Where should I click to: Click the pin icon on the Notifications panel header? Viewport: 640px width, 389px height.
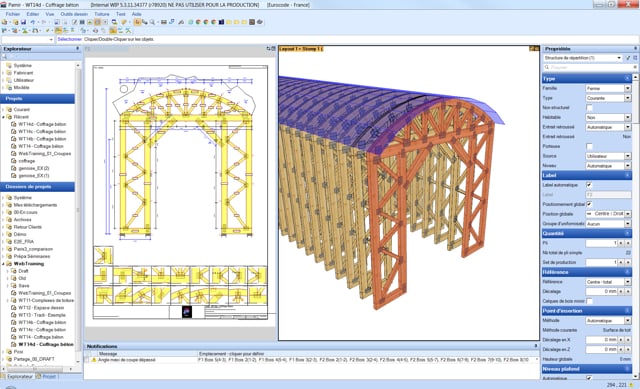536,346
